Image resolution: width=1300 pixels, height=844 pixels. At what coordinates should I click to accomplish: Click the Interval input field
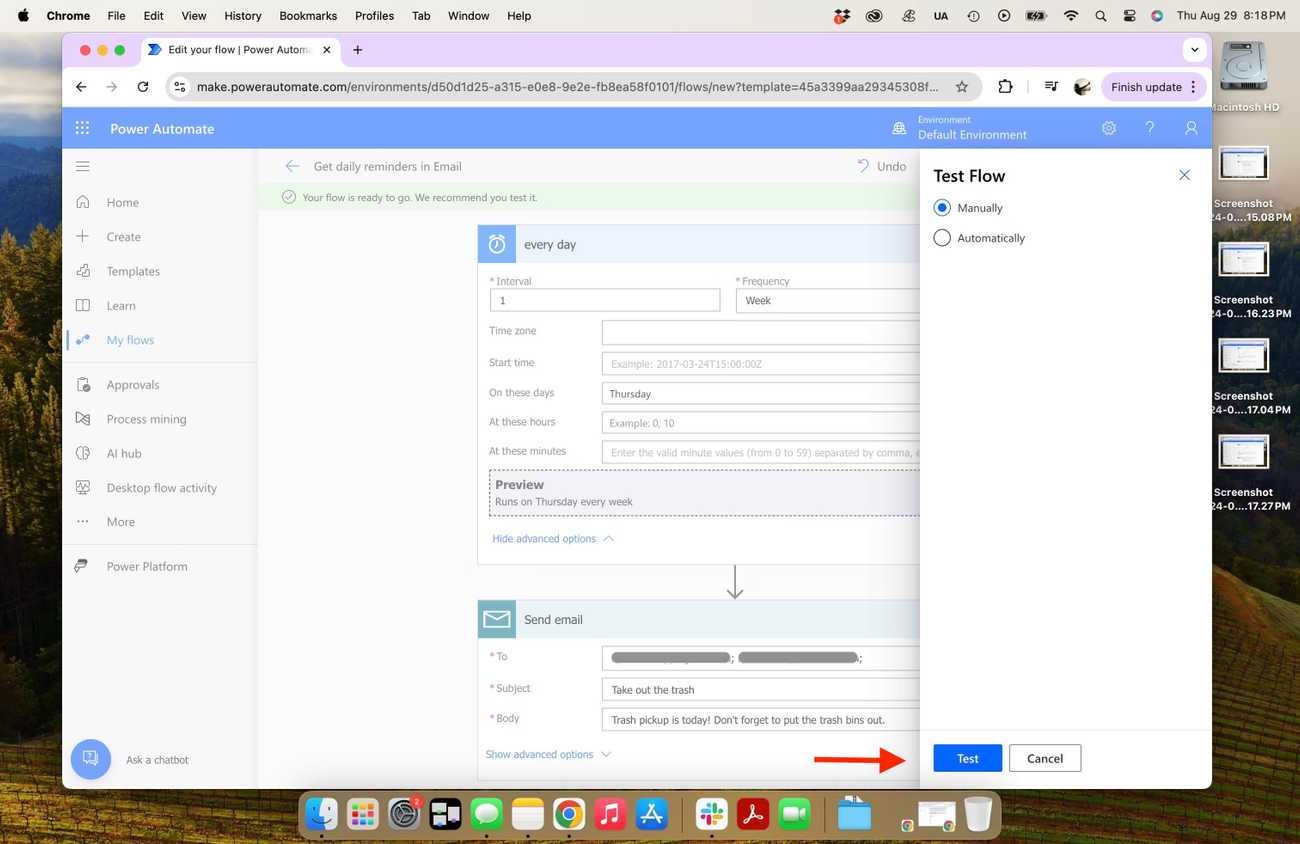tap(605, 300)
